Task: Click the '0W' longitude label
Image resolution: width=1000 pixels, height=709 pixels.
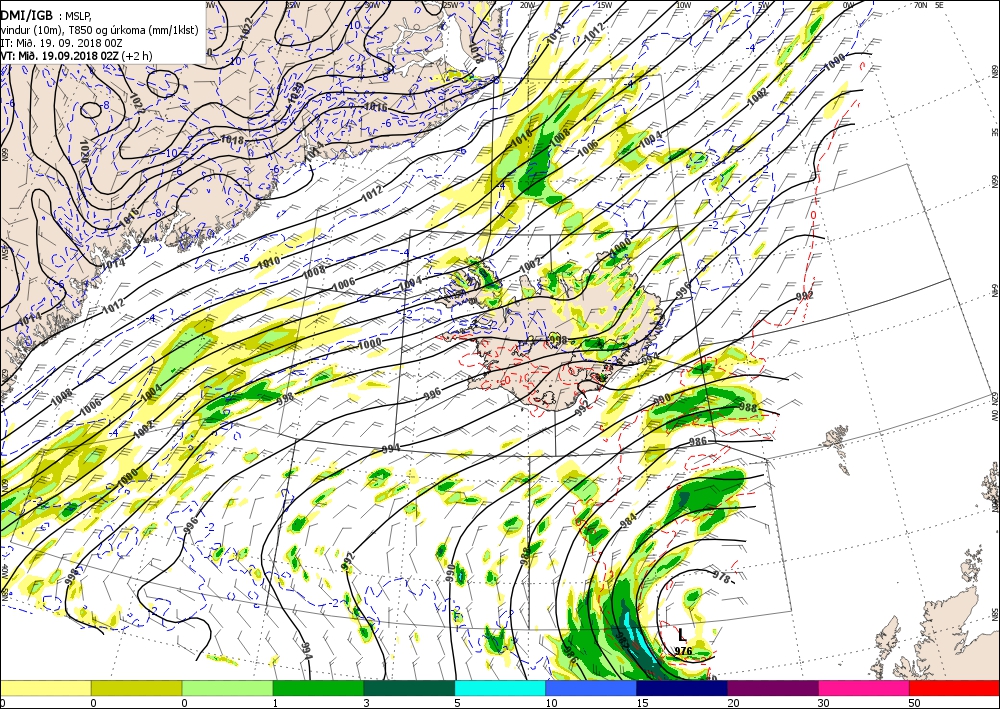Action: (x=848, y=5)
